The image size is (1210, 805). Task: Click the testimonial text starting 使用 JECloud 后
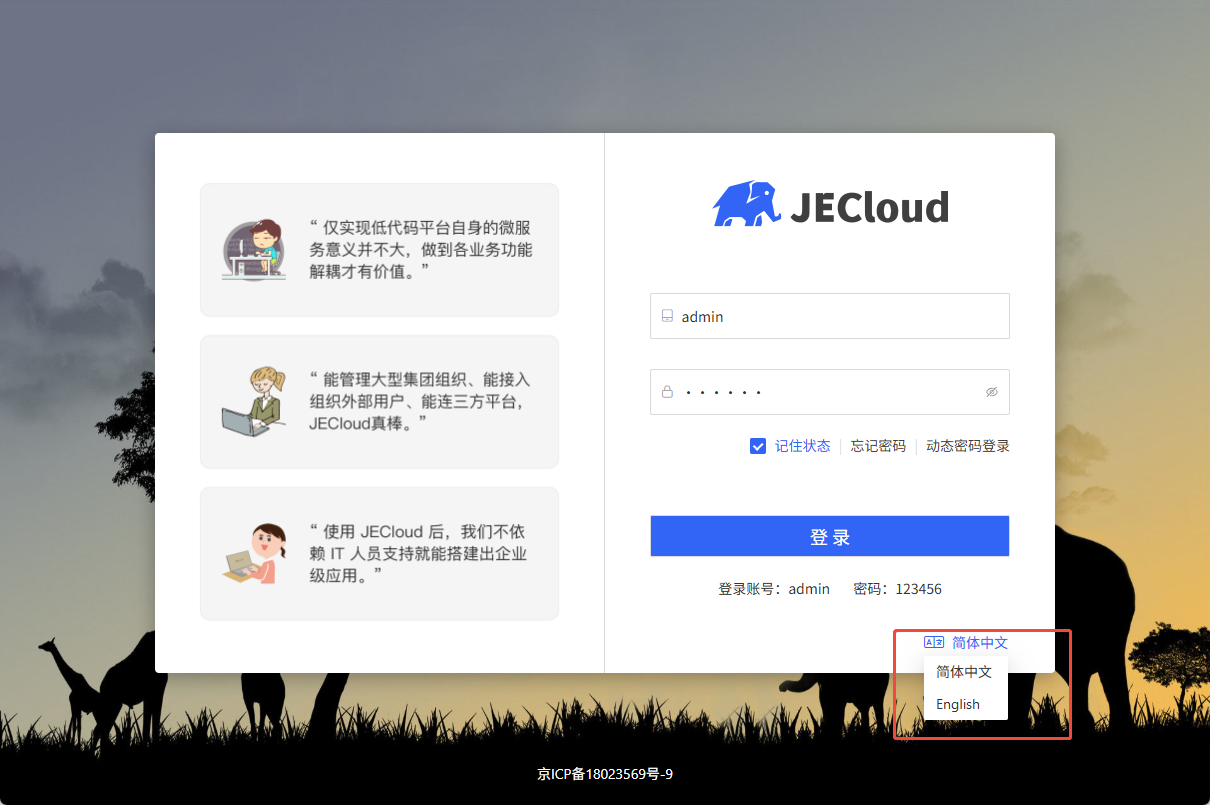[418, 554]
